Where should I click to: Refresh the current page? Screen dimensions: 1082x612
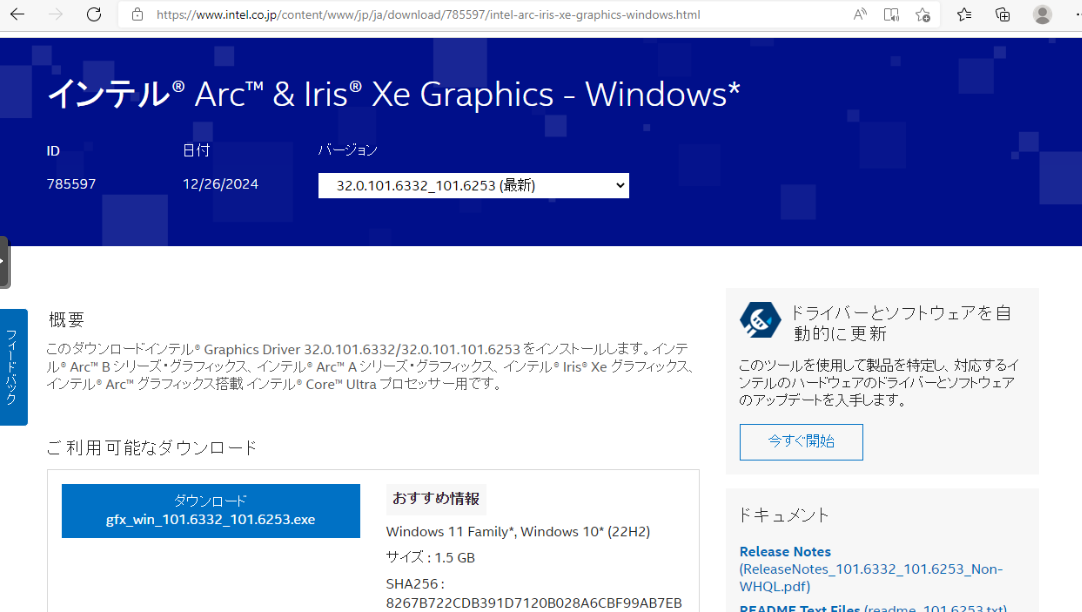[93, 14]
